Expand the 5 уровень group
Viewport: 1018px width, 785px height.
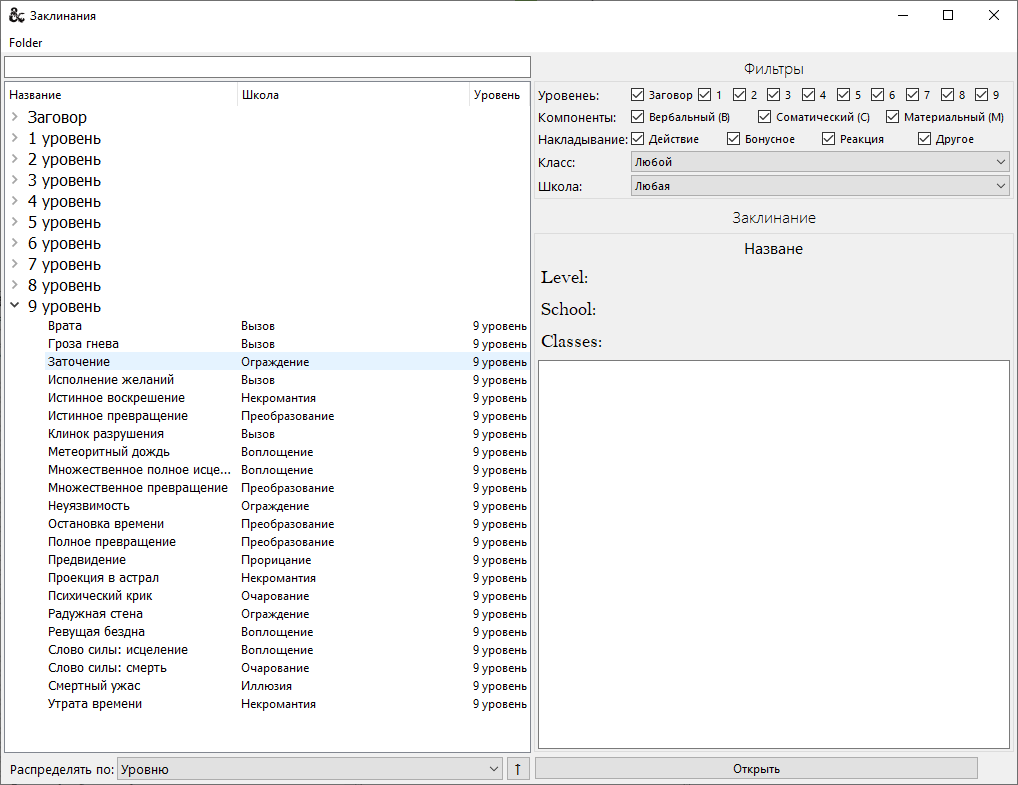pyautogui.click(x=15, y=222)
